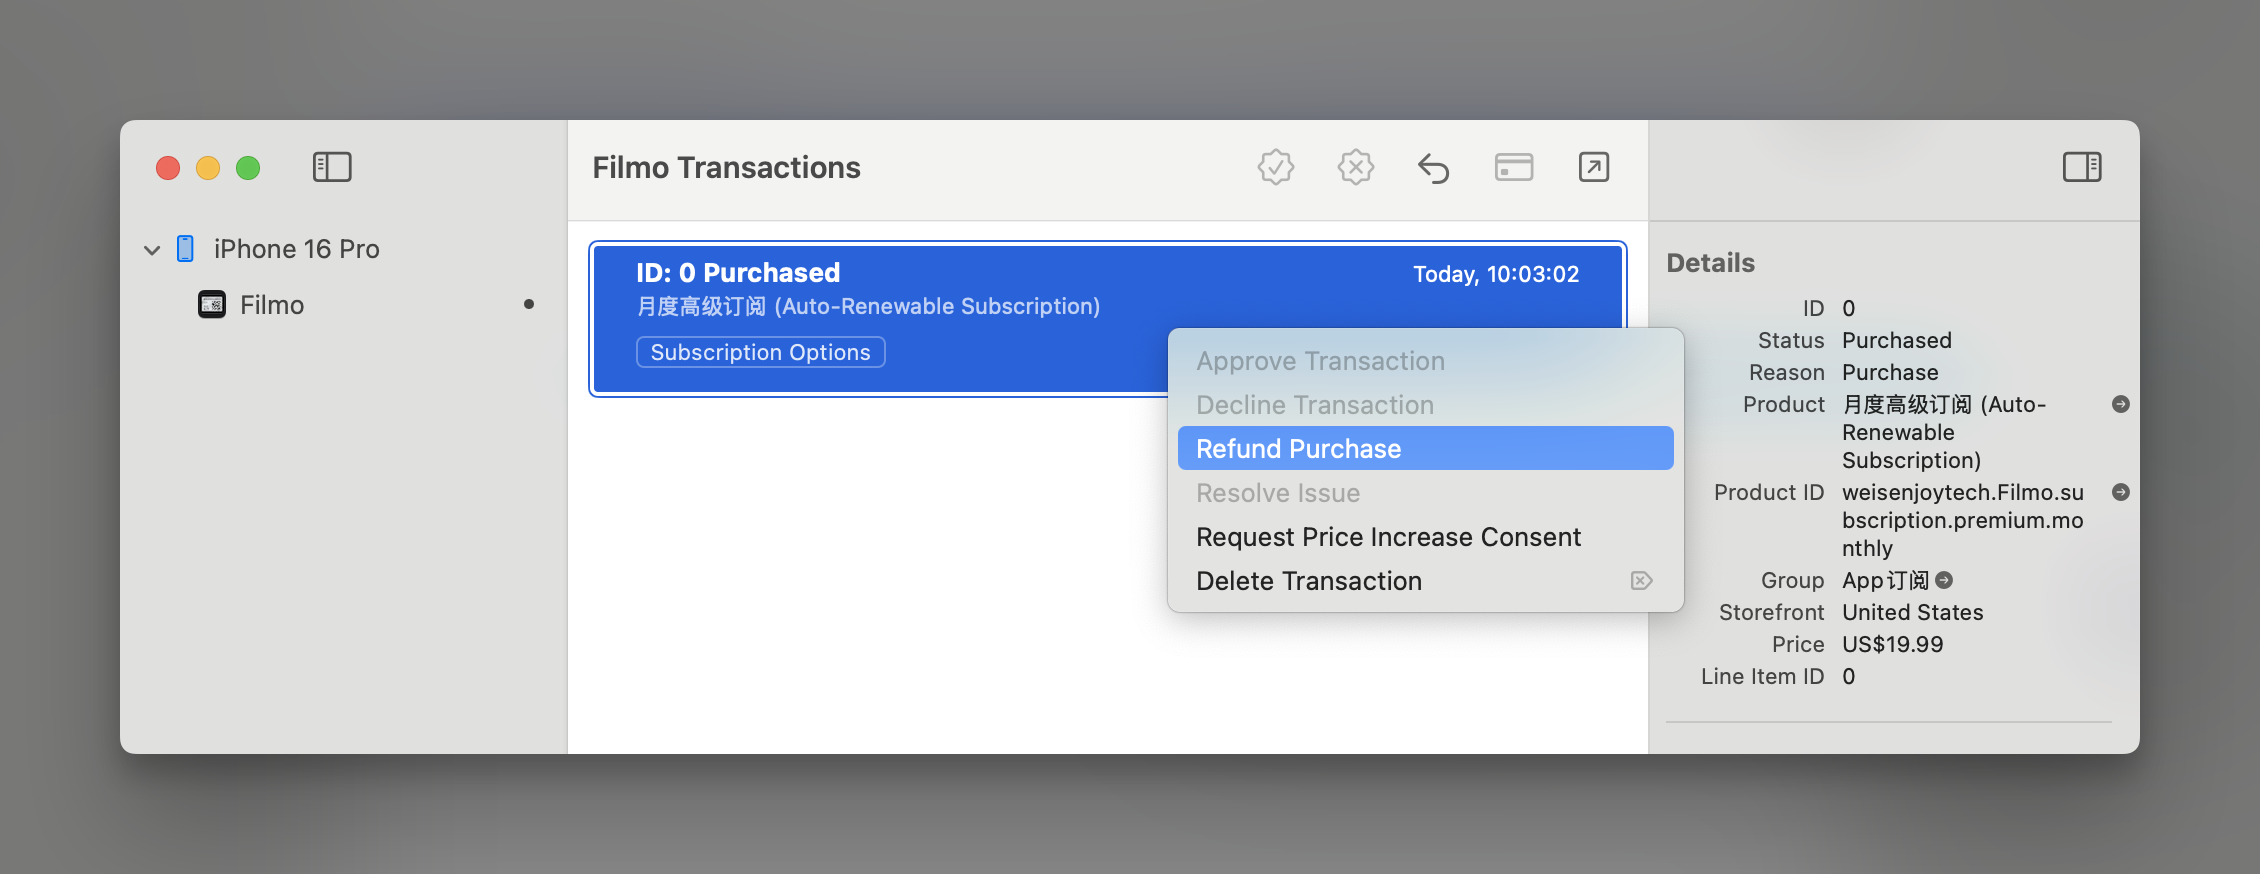This screenshot has width=2260, height=874.
Task: Select iPhone 16 Pro device
Action: coord(296,249)
